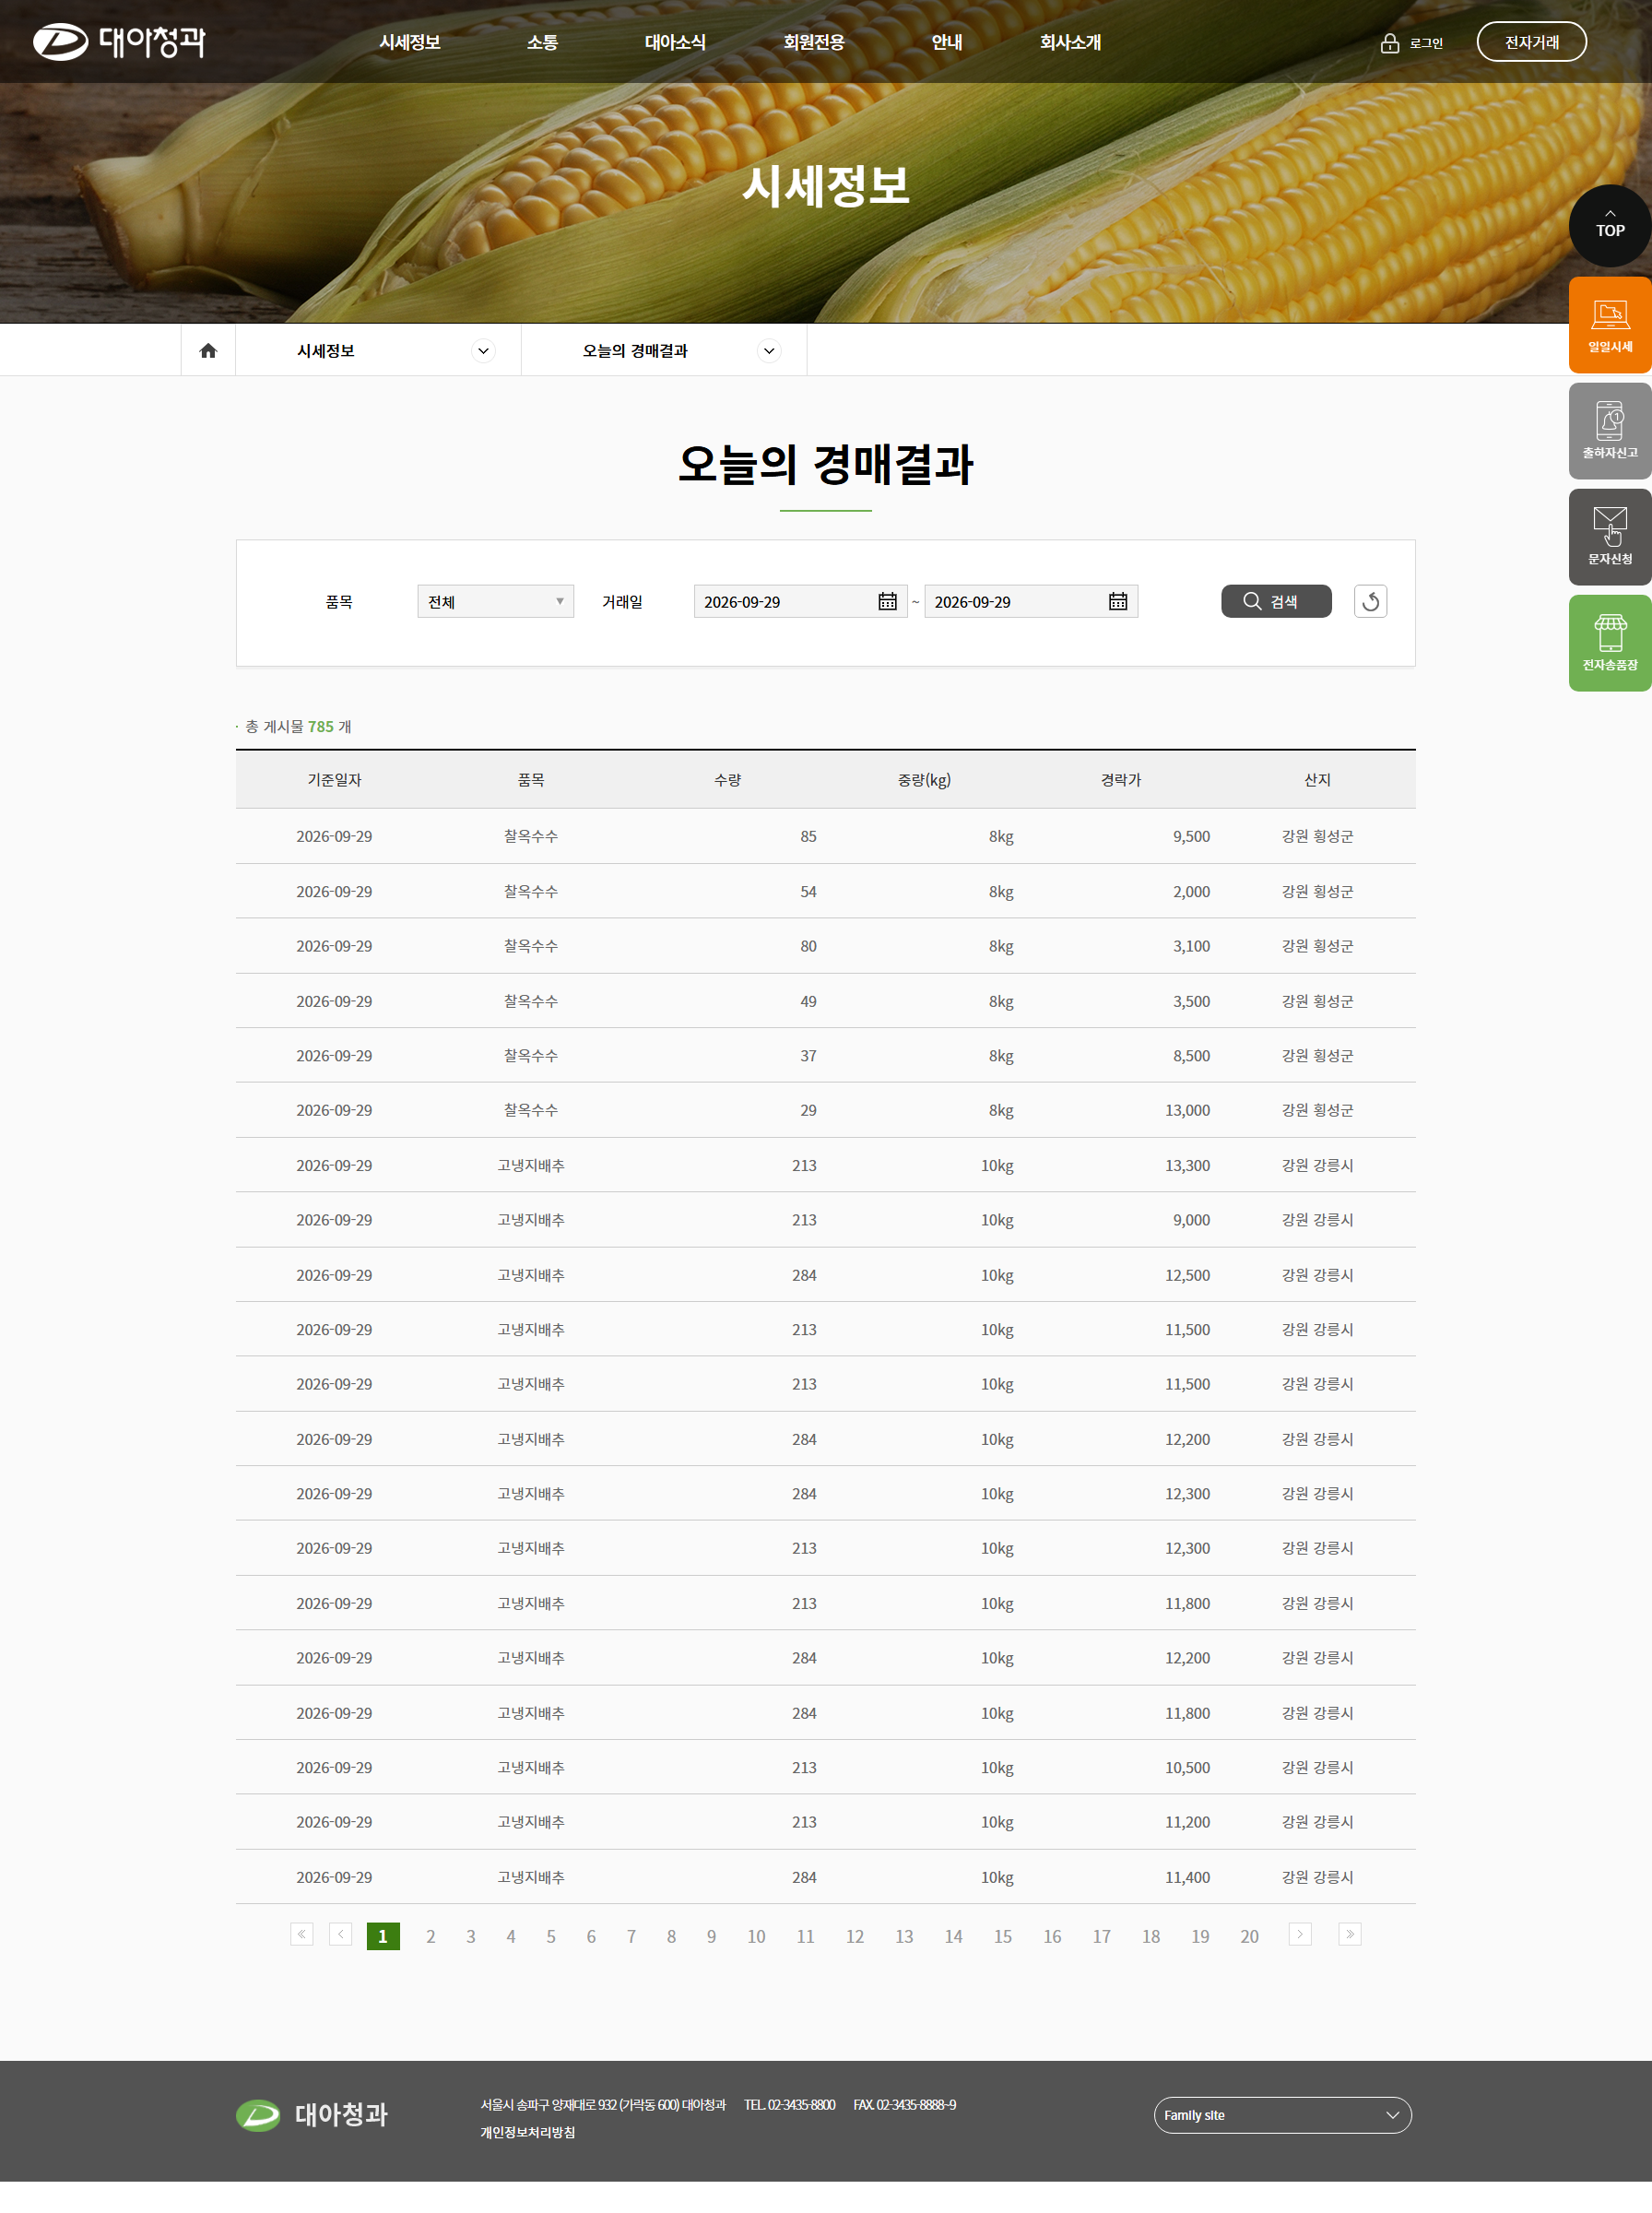Viewport: 1652px width, 2213px height.
Task: Open the Family site dropdown
Action: click(1282, 2115)
